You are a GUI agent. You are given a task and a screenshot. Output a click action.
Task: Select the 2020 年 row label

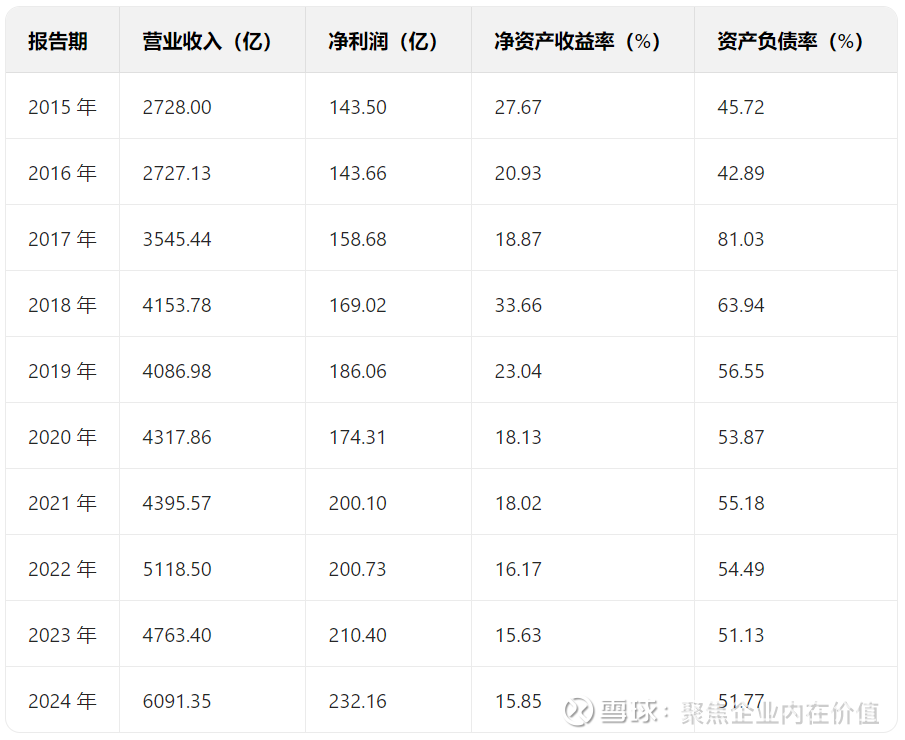[62, 437]
